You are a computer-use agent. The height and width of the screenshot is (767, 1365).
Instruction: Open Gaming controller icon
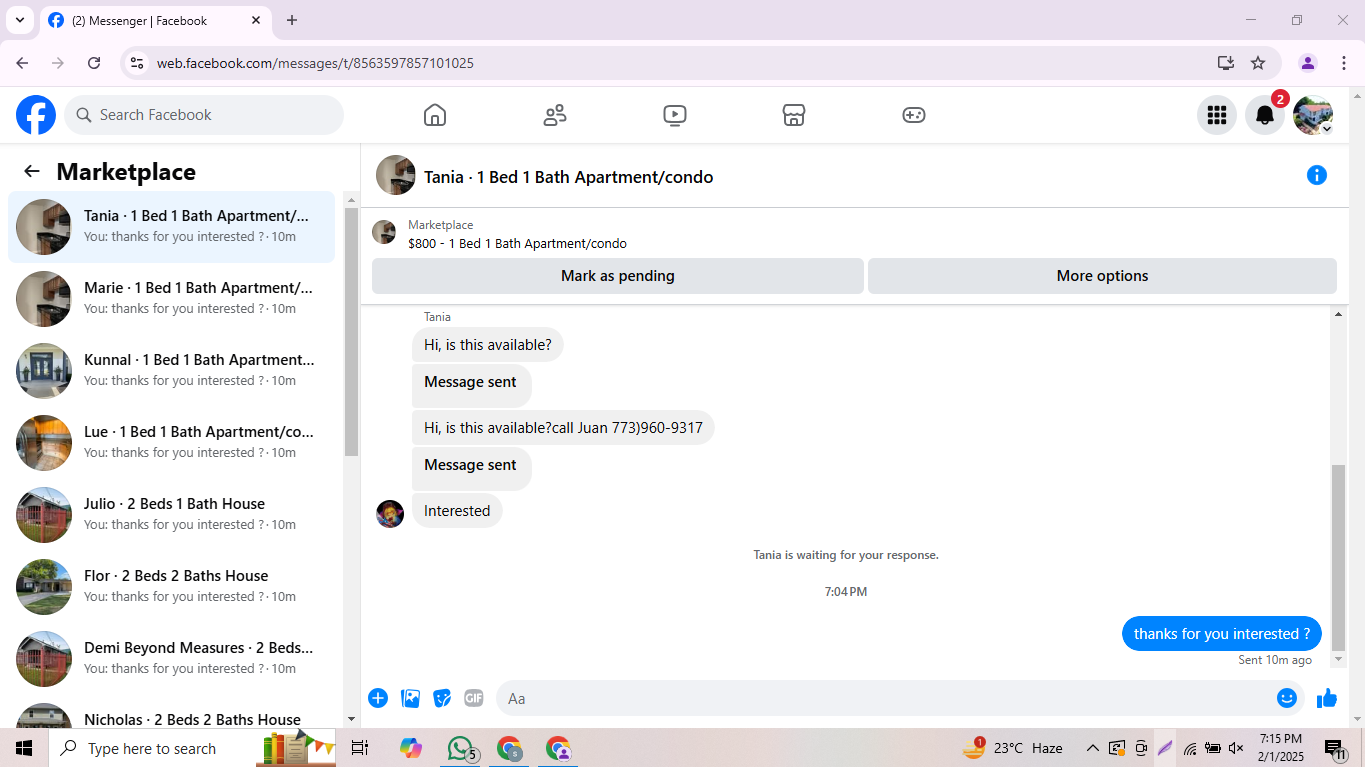tap(914, 115)
